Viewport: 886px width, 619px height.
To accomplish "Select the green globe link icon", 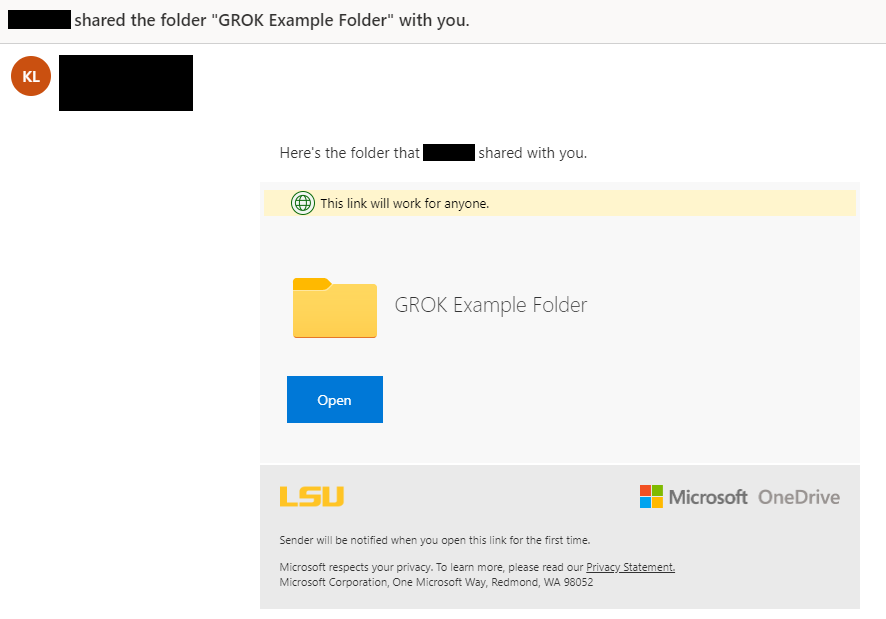I will [x=303, y=203].
